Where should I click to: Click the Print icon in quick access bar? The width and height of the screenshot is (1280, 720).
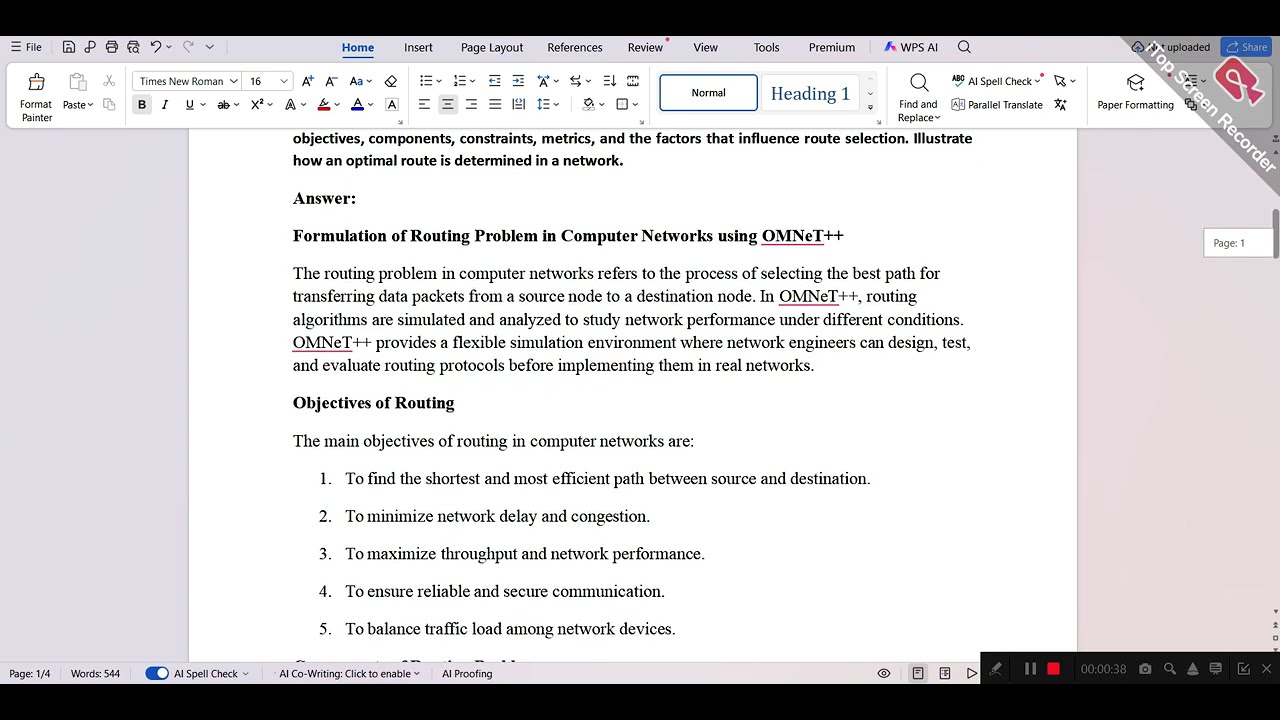click(111, 47)
